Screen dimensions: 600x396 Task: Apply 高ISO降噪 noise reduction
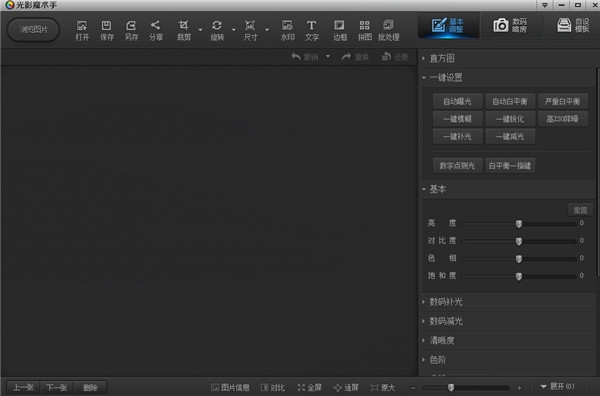pyautogui.click(x=562, y=119)
